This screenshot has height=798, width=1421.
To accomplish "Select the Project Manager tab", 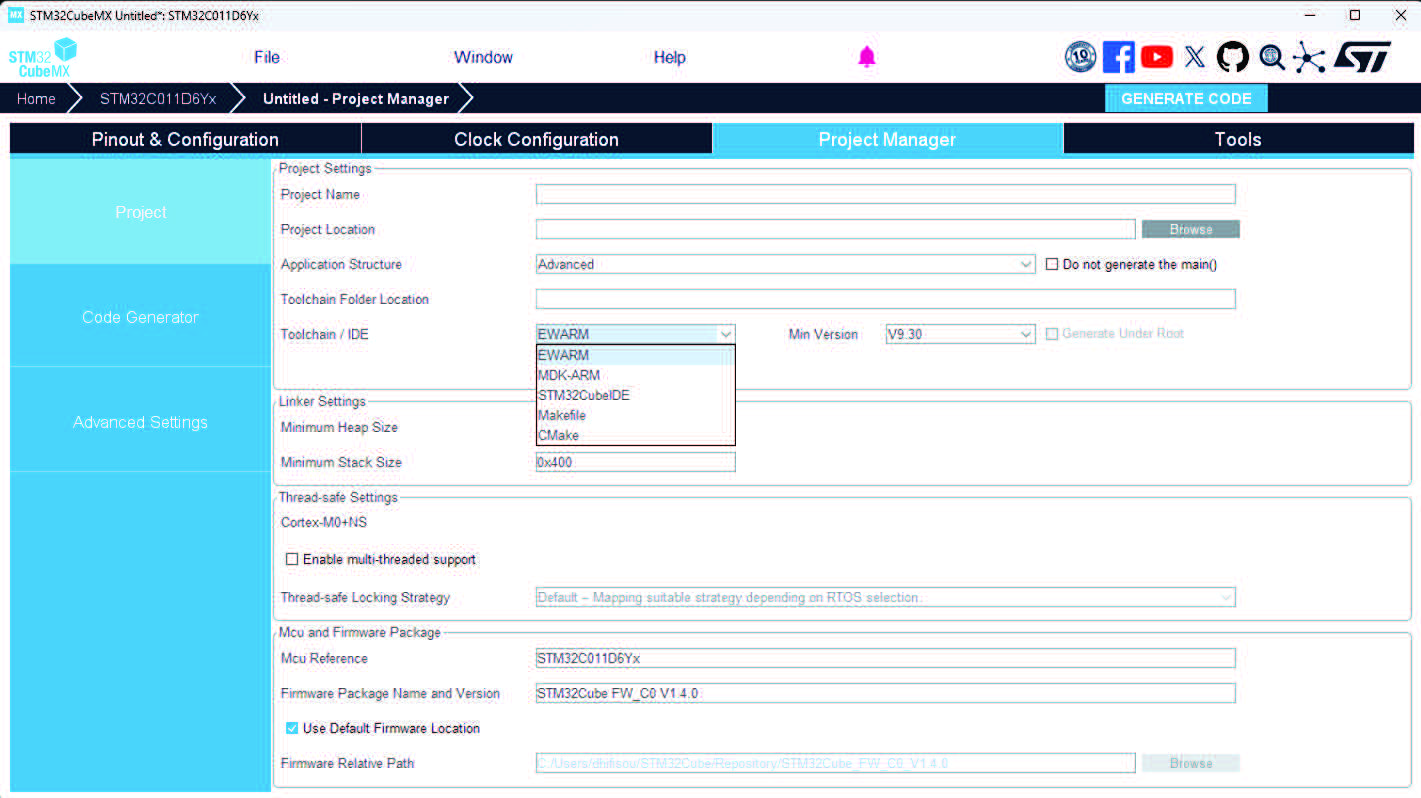I will pyautogui.click(x=887, y=139).
